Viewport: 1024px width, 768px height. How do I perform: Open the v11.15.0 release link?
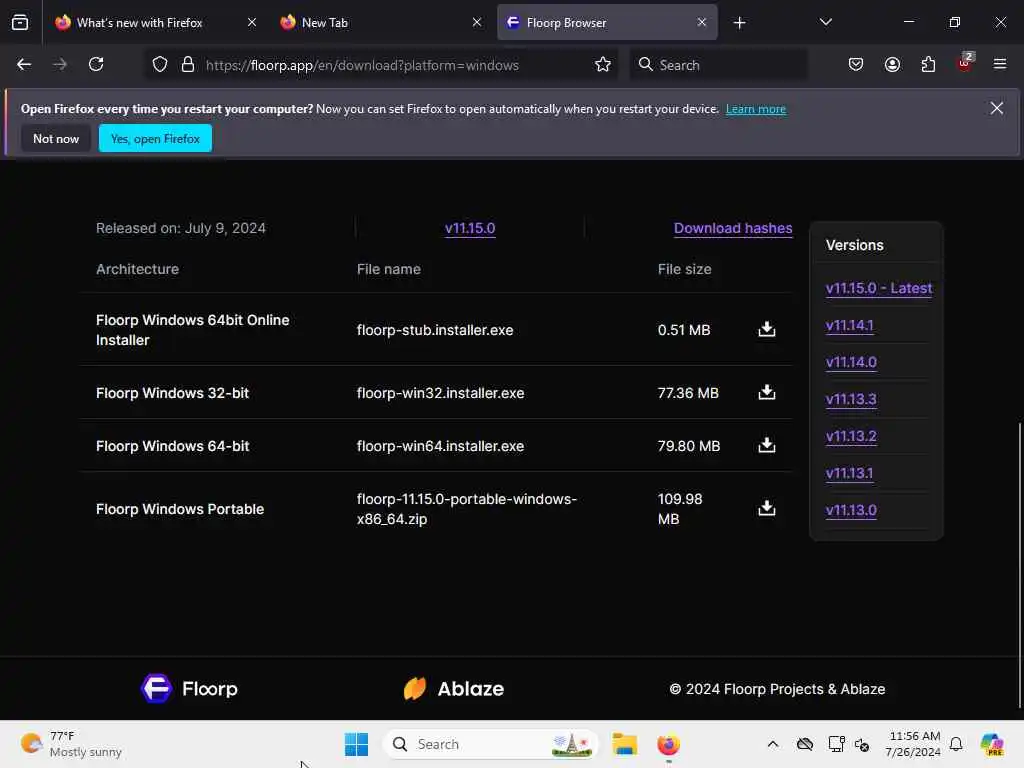470,228
